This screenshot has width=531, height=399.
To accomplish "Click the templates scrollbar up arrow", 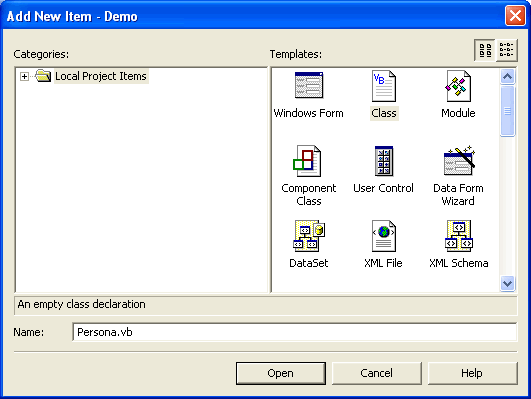I will [507, 76].
